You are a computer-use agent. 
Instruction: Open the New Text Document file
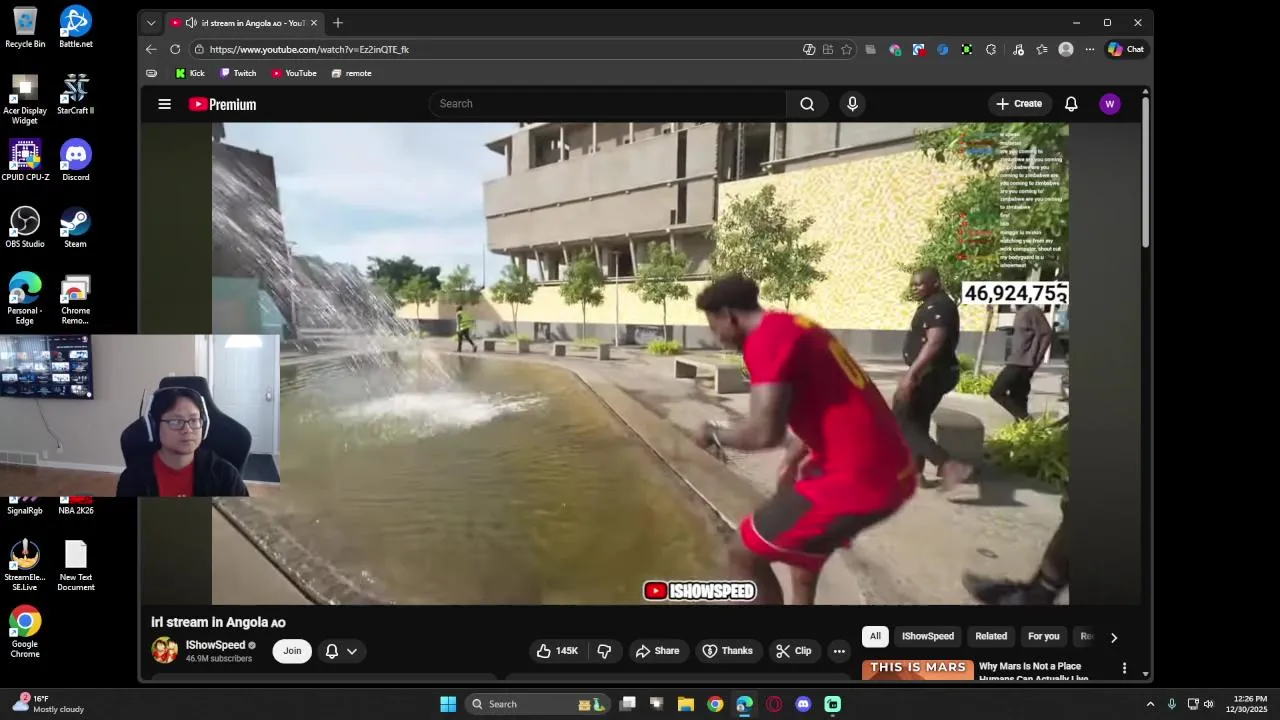(x=76, y=566)
